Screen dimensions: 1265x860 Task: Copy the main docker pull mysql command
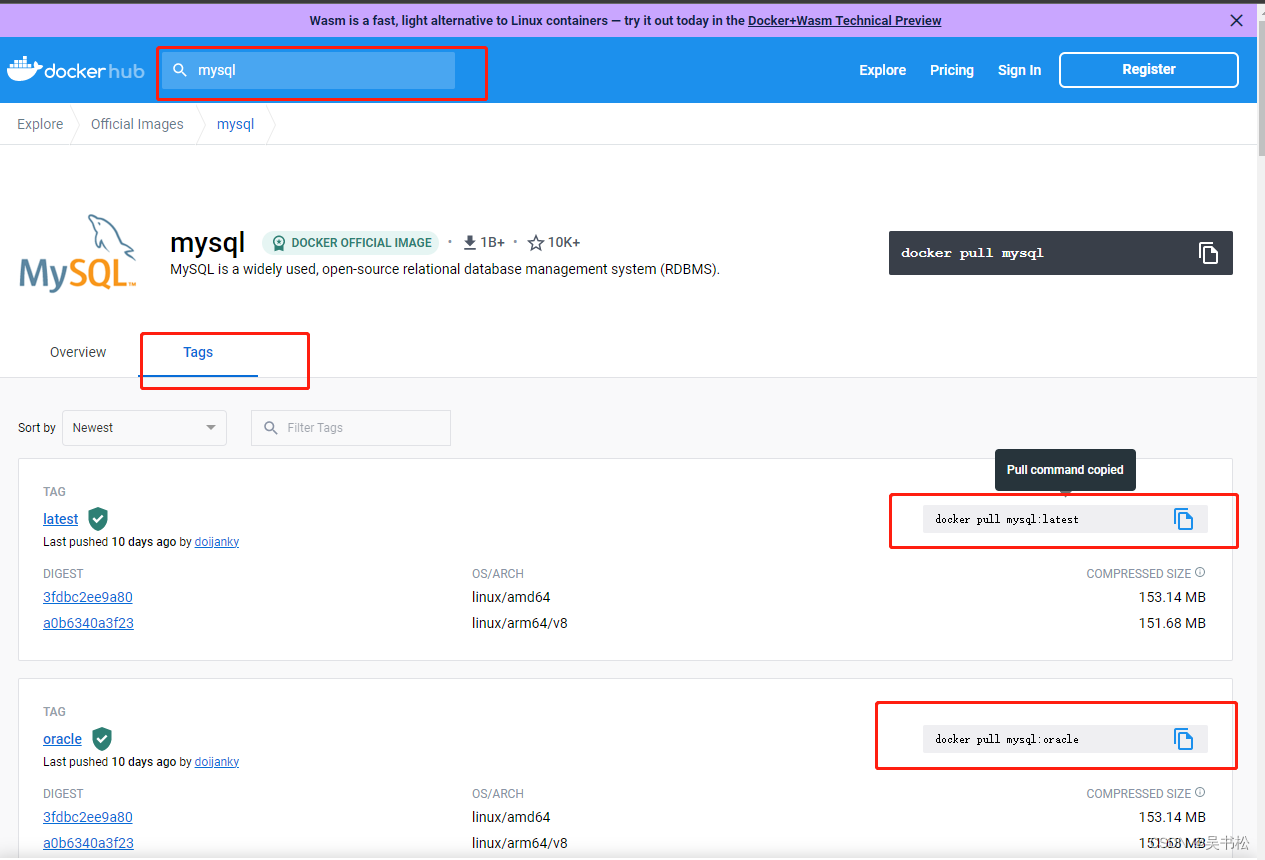pos(1208,253)
